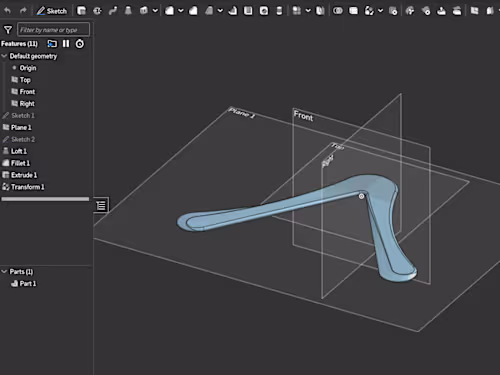Click the Plane 1 label in viewport
Image resolution: width=500 pixels, height=375 pixels.
pyautogui.click(x=242, y=113)
